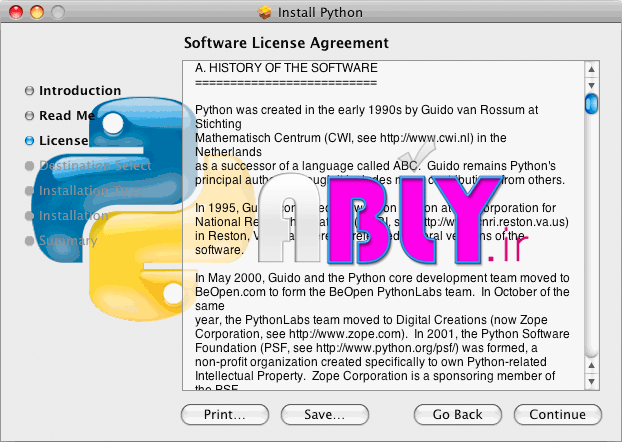Screen dimensions: 622x442
Task: Click the Installation Type step
Action: [90, 190]
